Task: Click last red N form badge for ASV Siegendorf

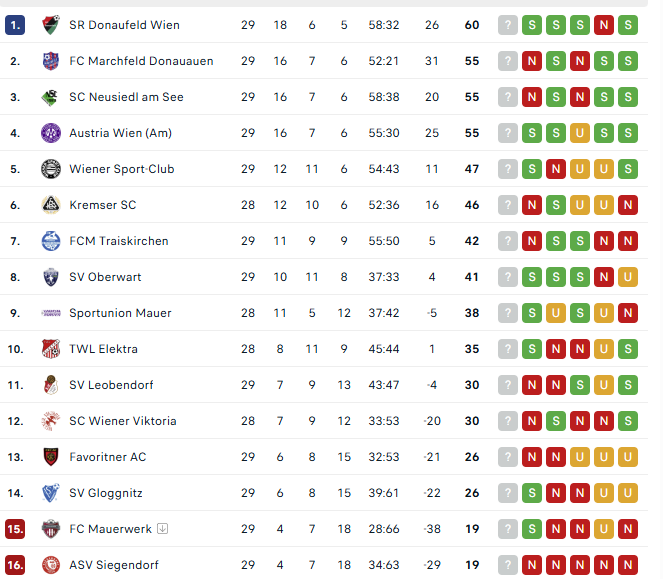Action: click(628, 565)
